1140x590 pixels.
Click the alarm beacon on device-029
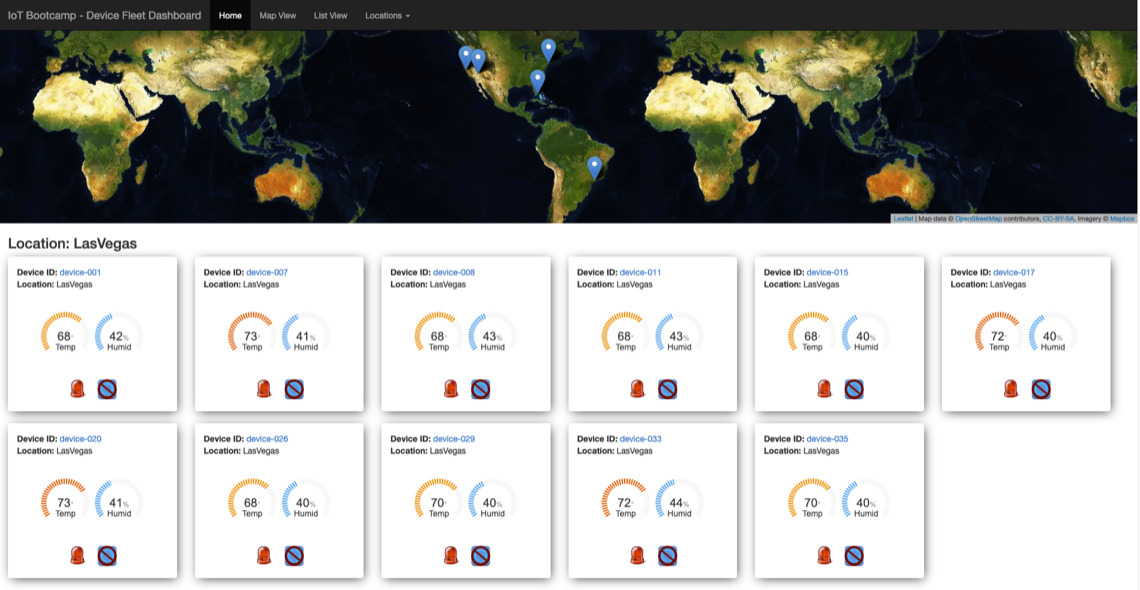[x=451, y=556]
